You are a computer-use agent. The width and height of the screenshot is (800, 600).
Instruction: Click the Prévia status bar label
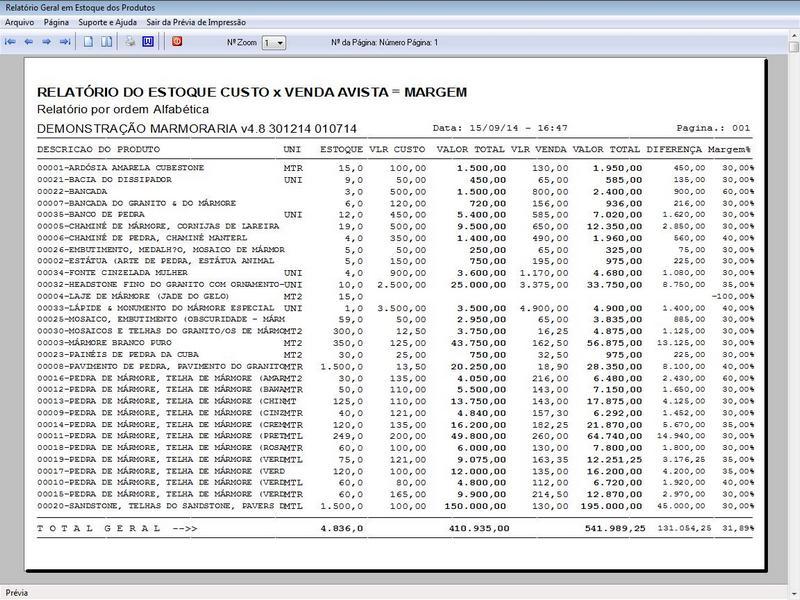click(x=16, y=589)
